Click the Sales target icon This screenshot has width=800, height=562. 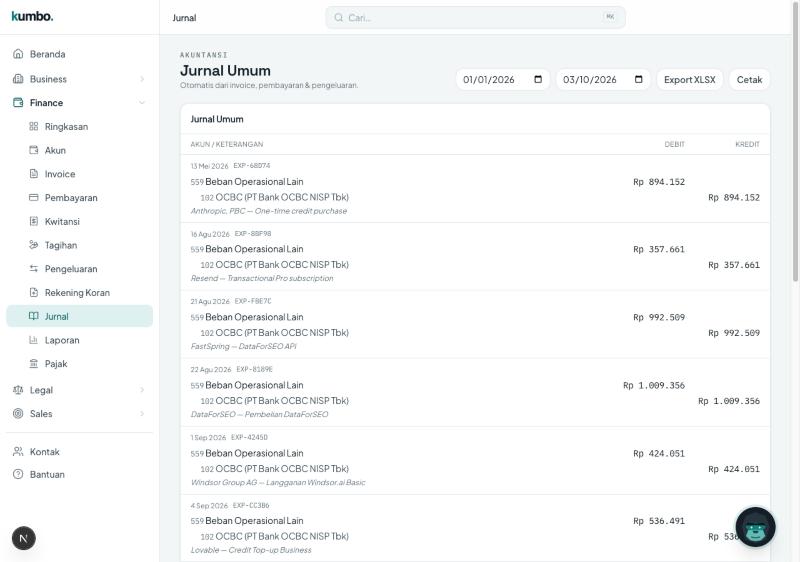coord(18,413)
